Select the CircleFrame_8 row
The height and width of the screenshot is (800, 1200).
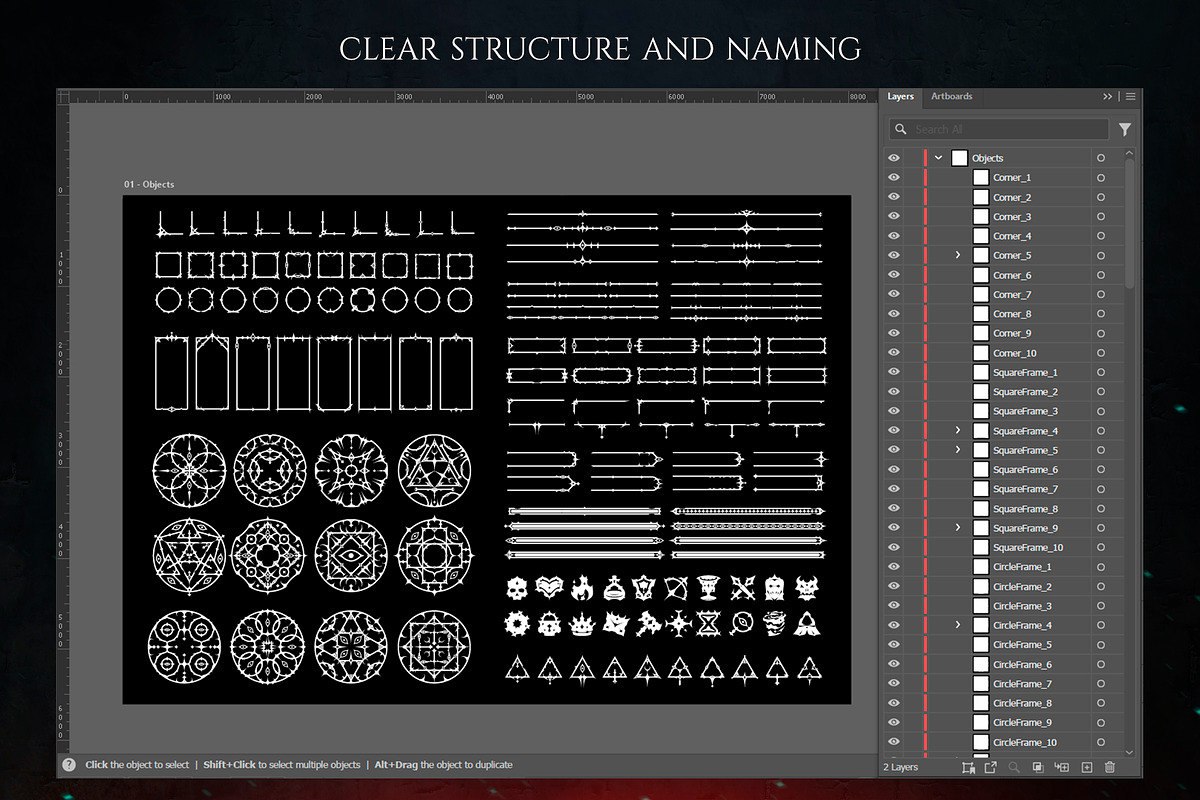1003,703
